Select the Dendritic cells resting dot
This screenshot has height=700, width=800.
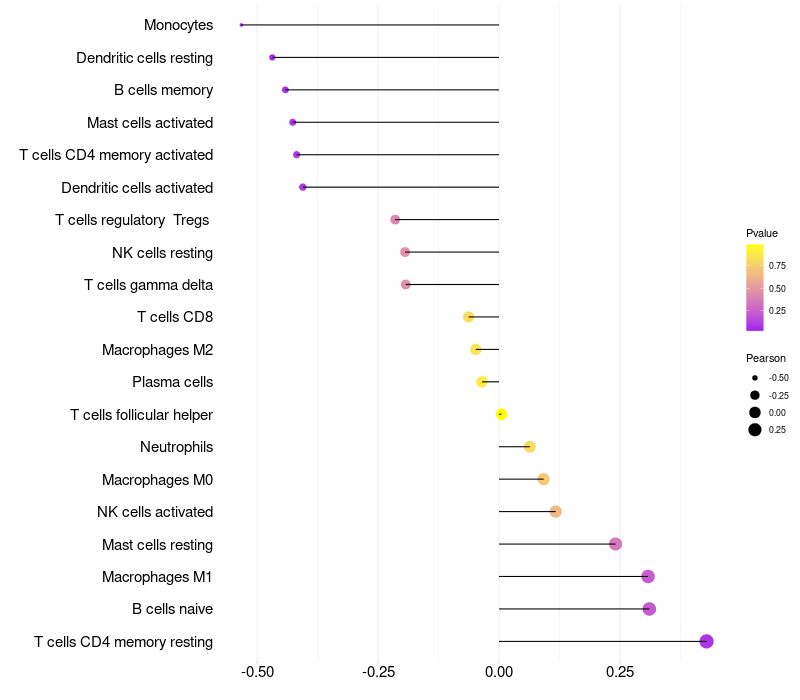[x=272, y=58]
